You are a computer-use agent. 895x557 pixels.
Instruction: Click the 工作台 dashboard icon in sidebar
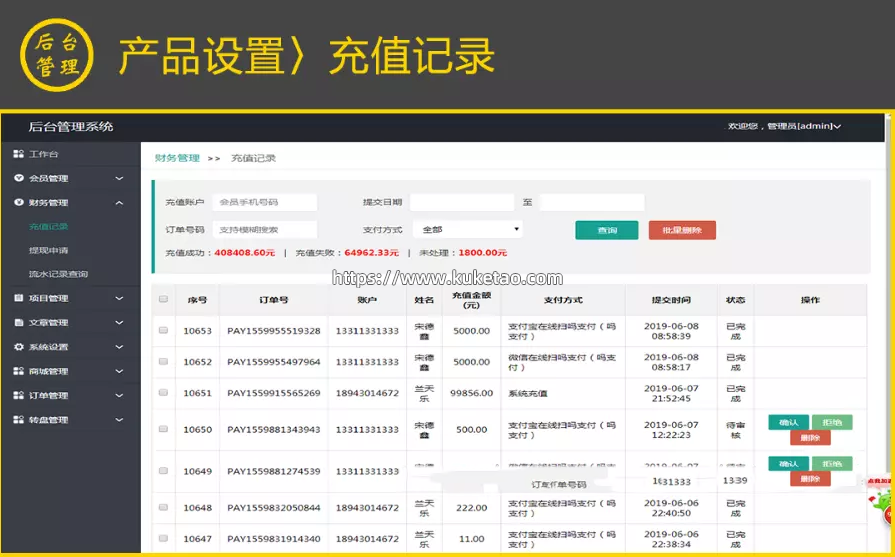[x=18, y=154]
